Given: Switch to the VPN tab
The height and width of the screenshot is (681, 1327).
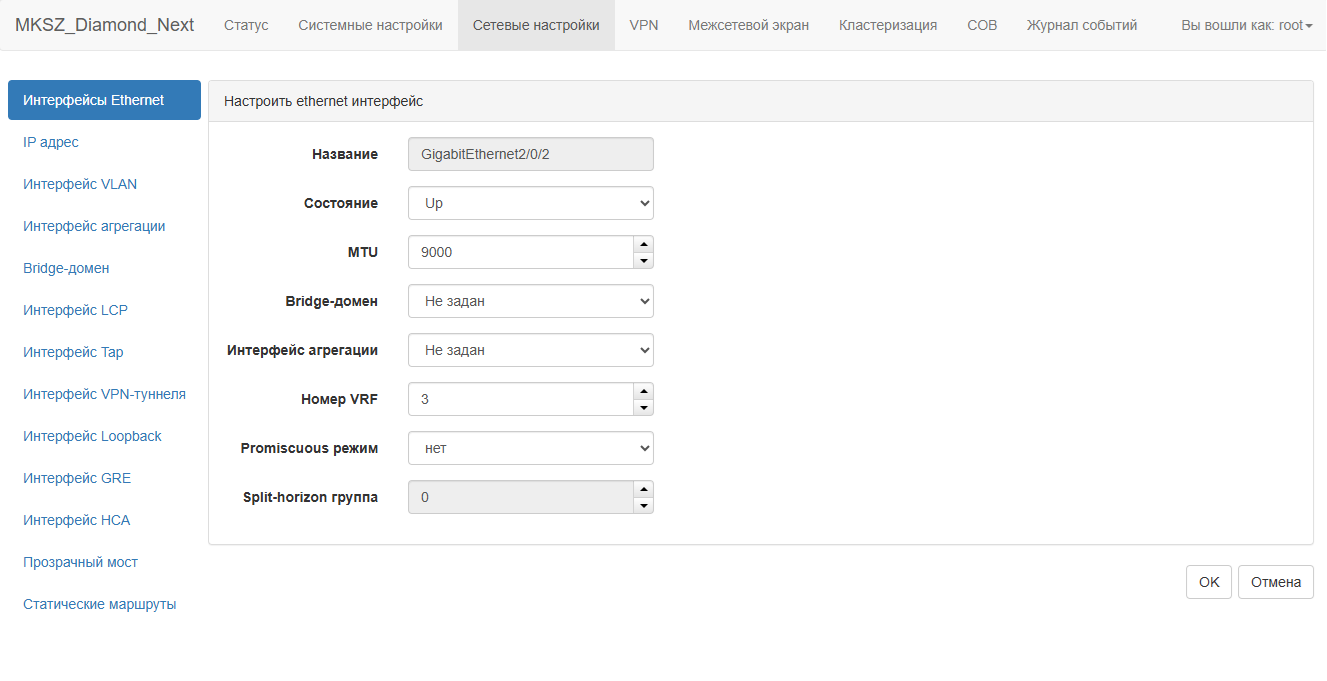Looking at the screenshot, I should coord(644,25).
